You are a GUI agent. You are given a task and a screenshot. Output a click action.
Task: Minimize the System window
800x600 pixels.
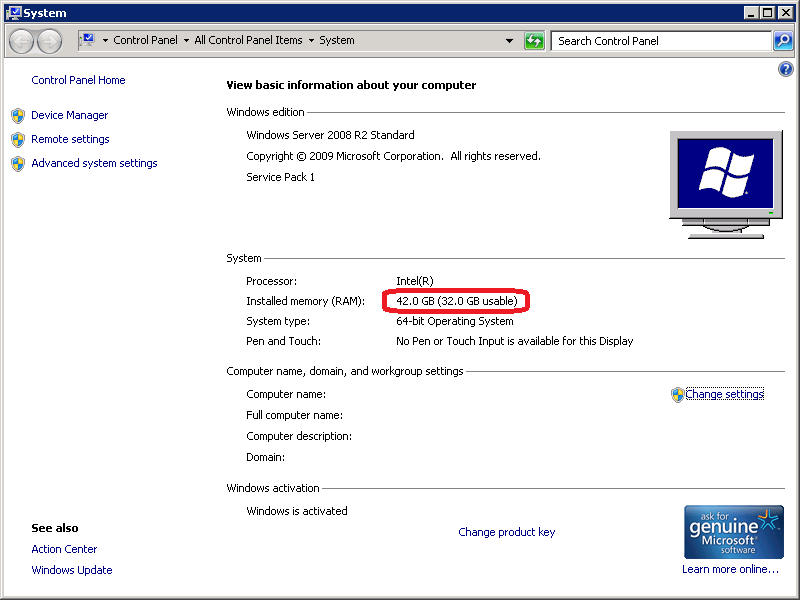[751, 13]
